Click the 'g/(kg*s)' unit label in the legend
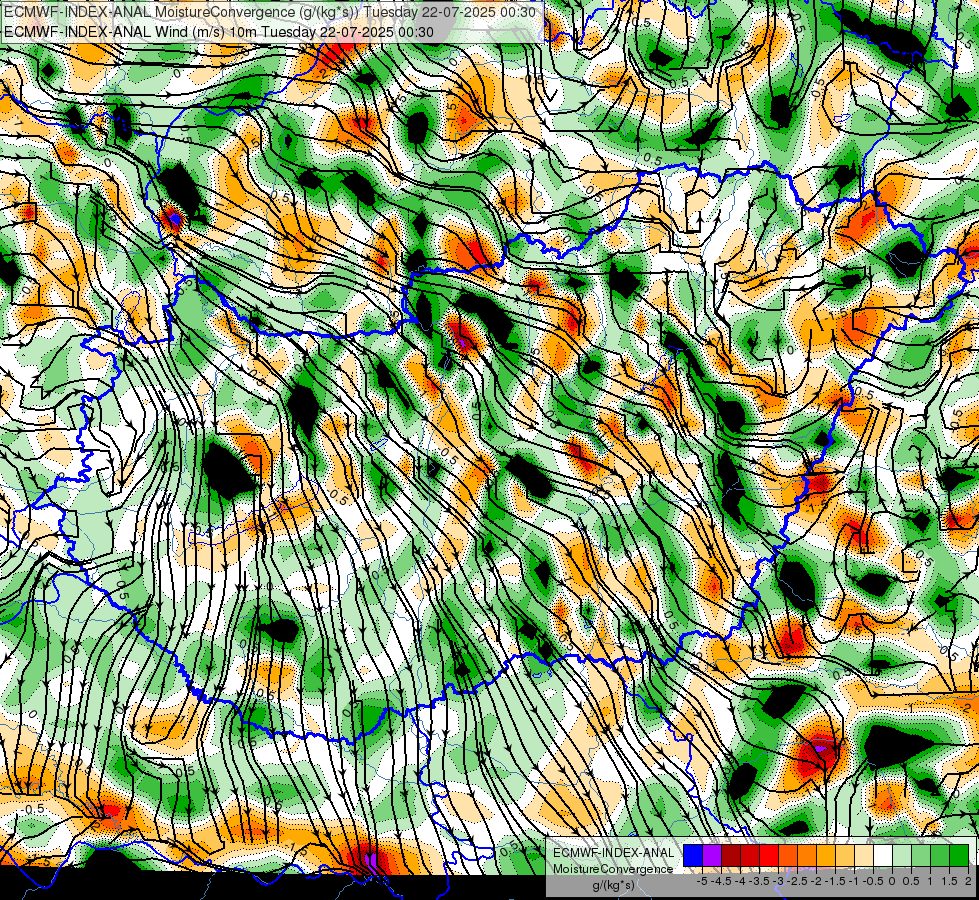979x900 pixels. tap(613, 886)
